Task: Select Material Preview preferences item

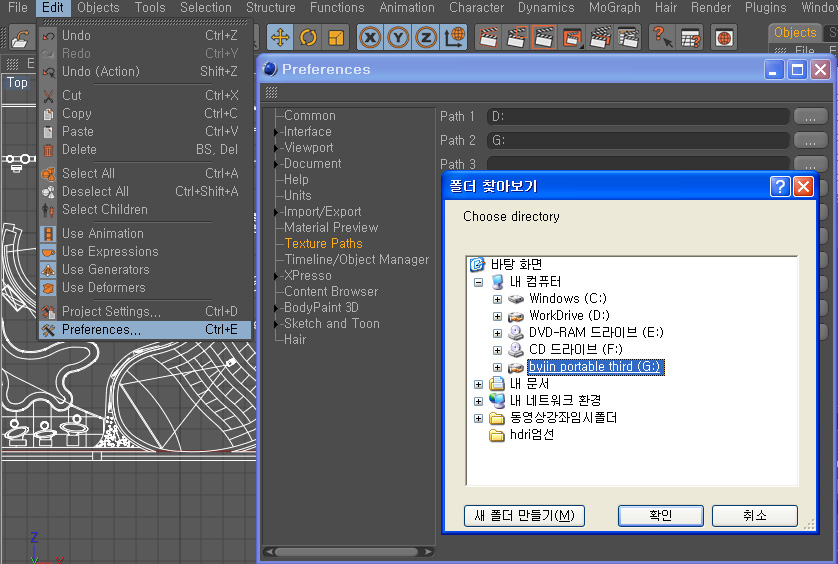Action: [331, 228]
